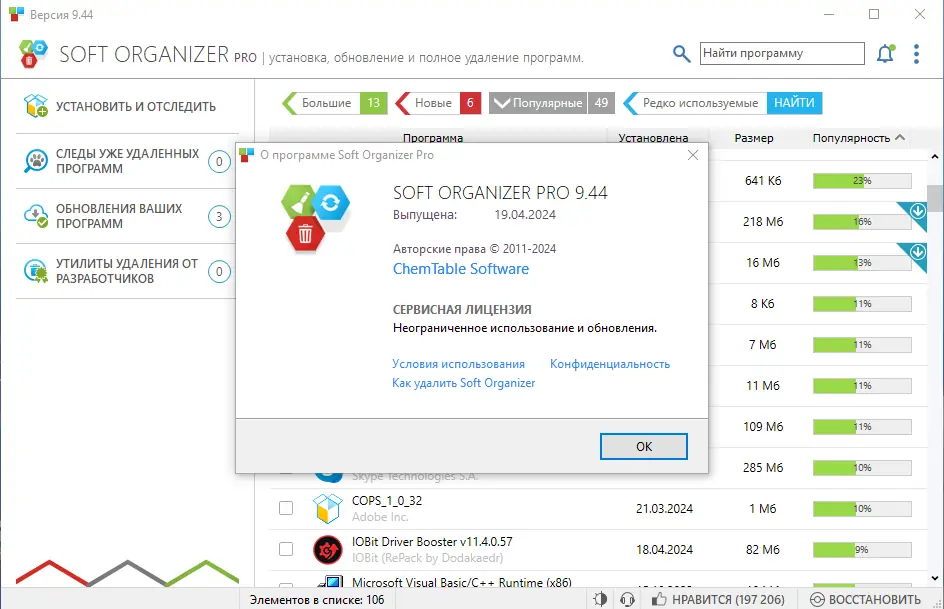
Task: Click the 641 КБ size value
Action: (763, 181)
